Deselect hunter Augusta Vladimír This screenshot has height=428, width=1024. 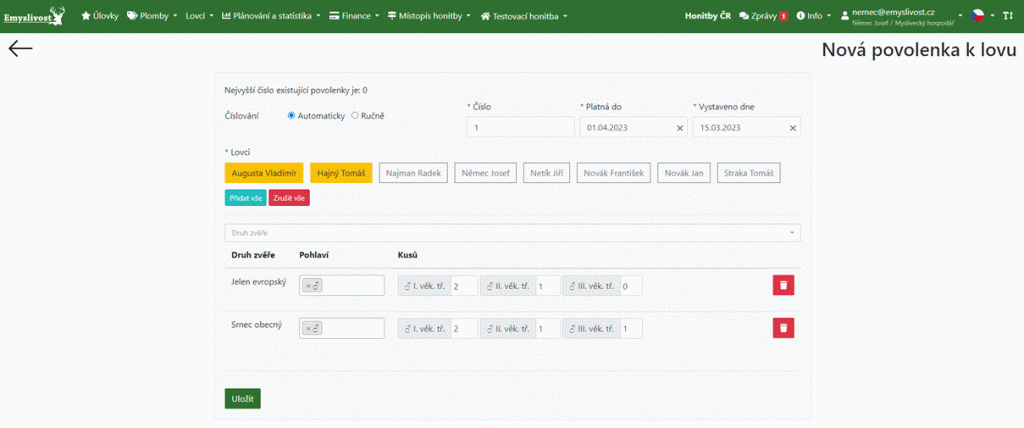264,173
